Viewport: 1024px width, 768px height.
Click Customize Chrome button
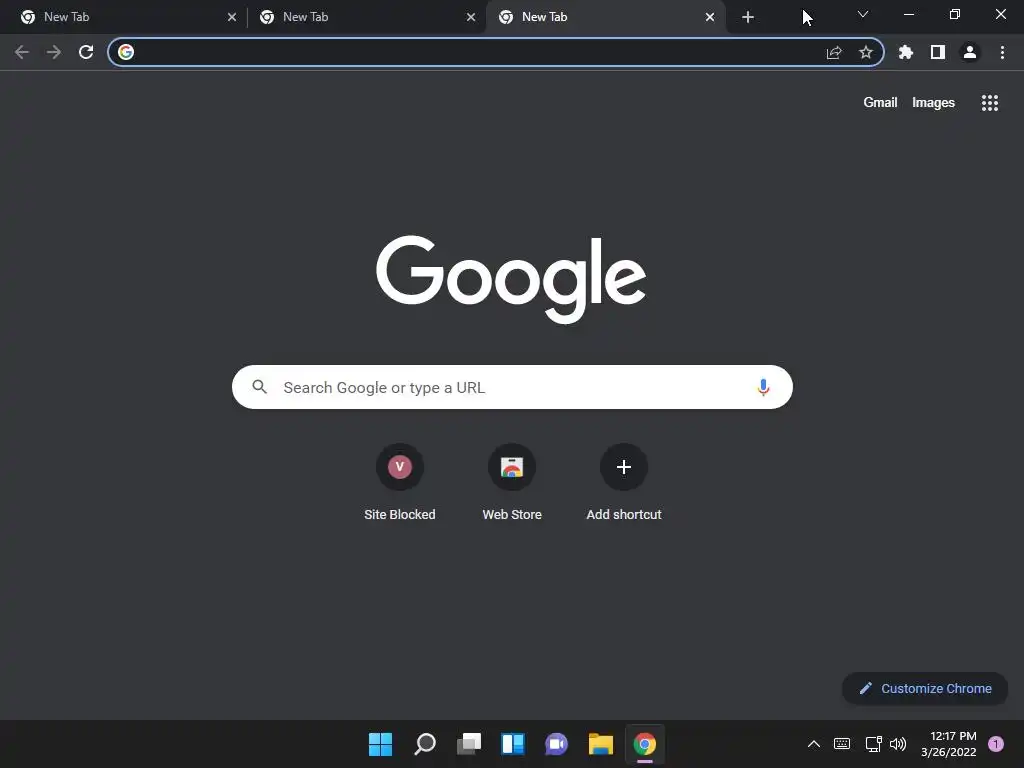click(x=925, y=688)
